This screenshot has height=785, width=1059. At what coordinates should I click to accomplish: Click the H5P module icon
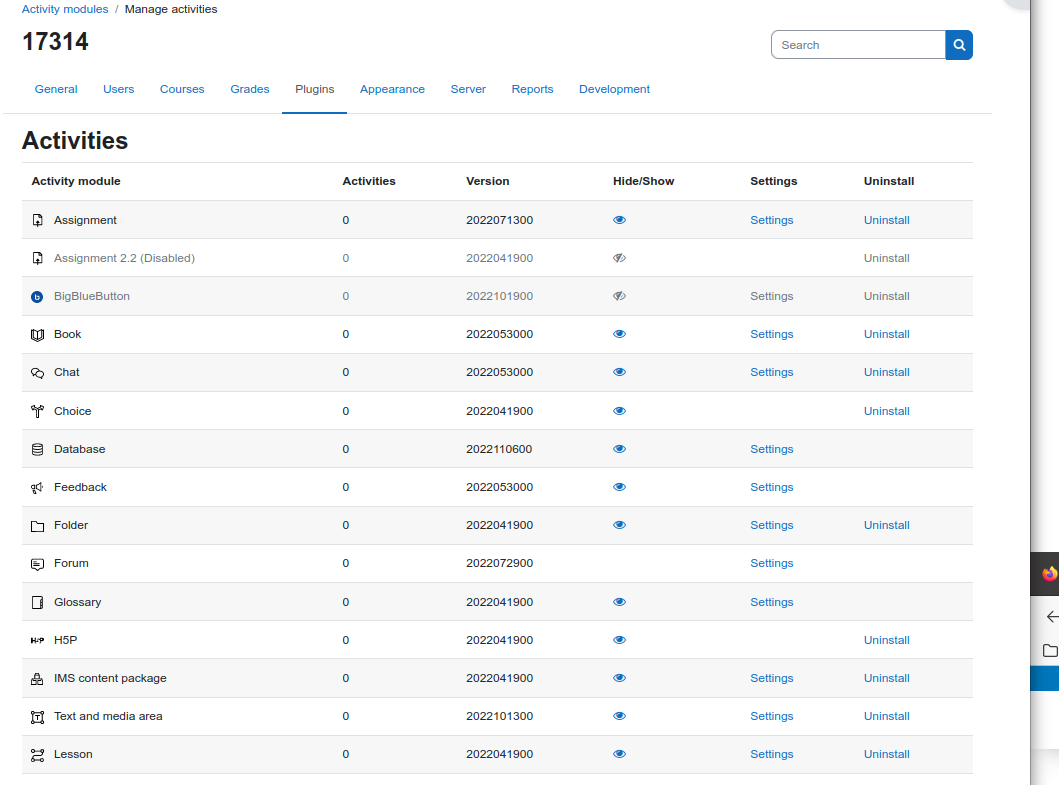tap(37, 640)
